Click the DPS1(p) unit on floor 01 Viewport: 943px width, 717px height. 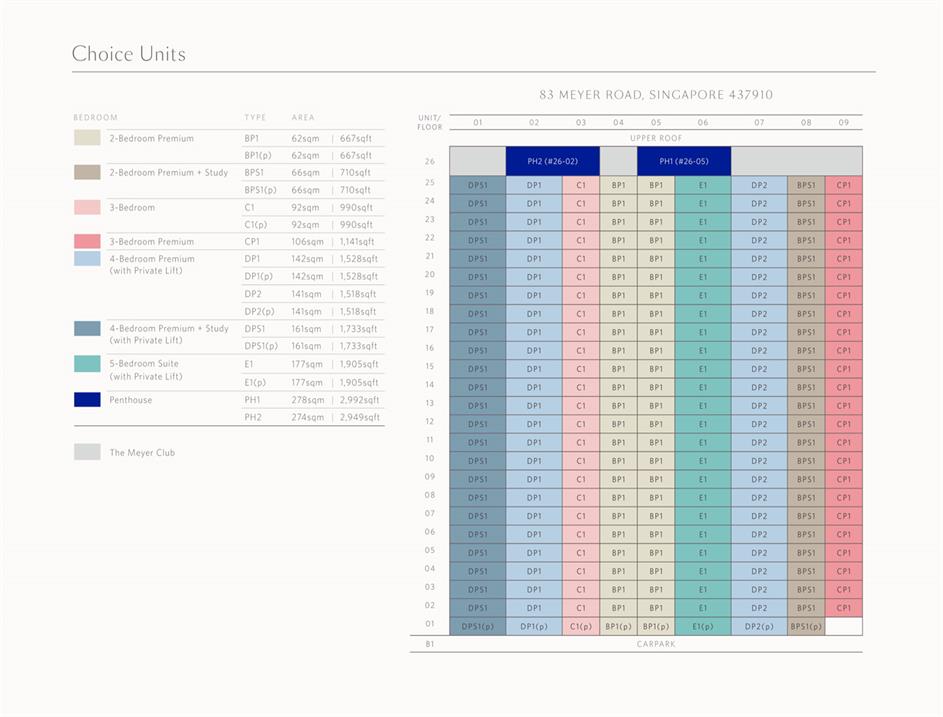click(477, 627)
